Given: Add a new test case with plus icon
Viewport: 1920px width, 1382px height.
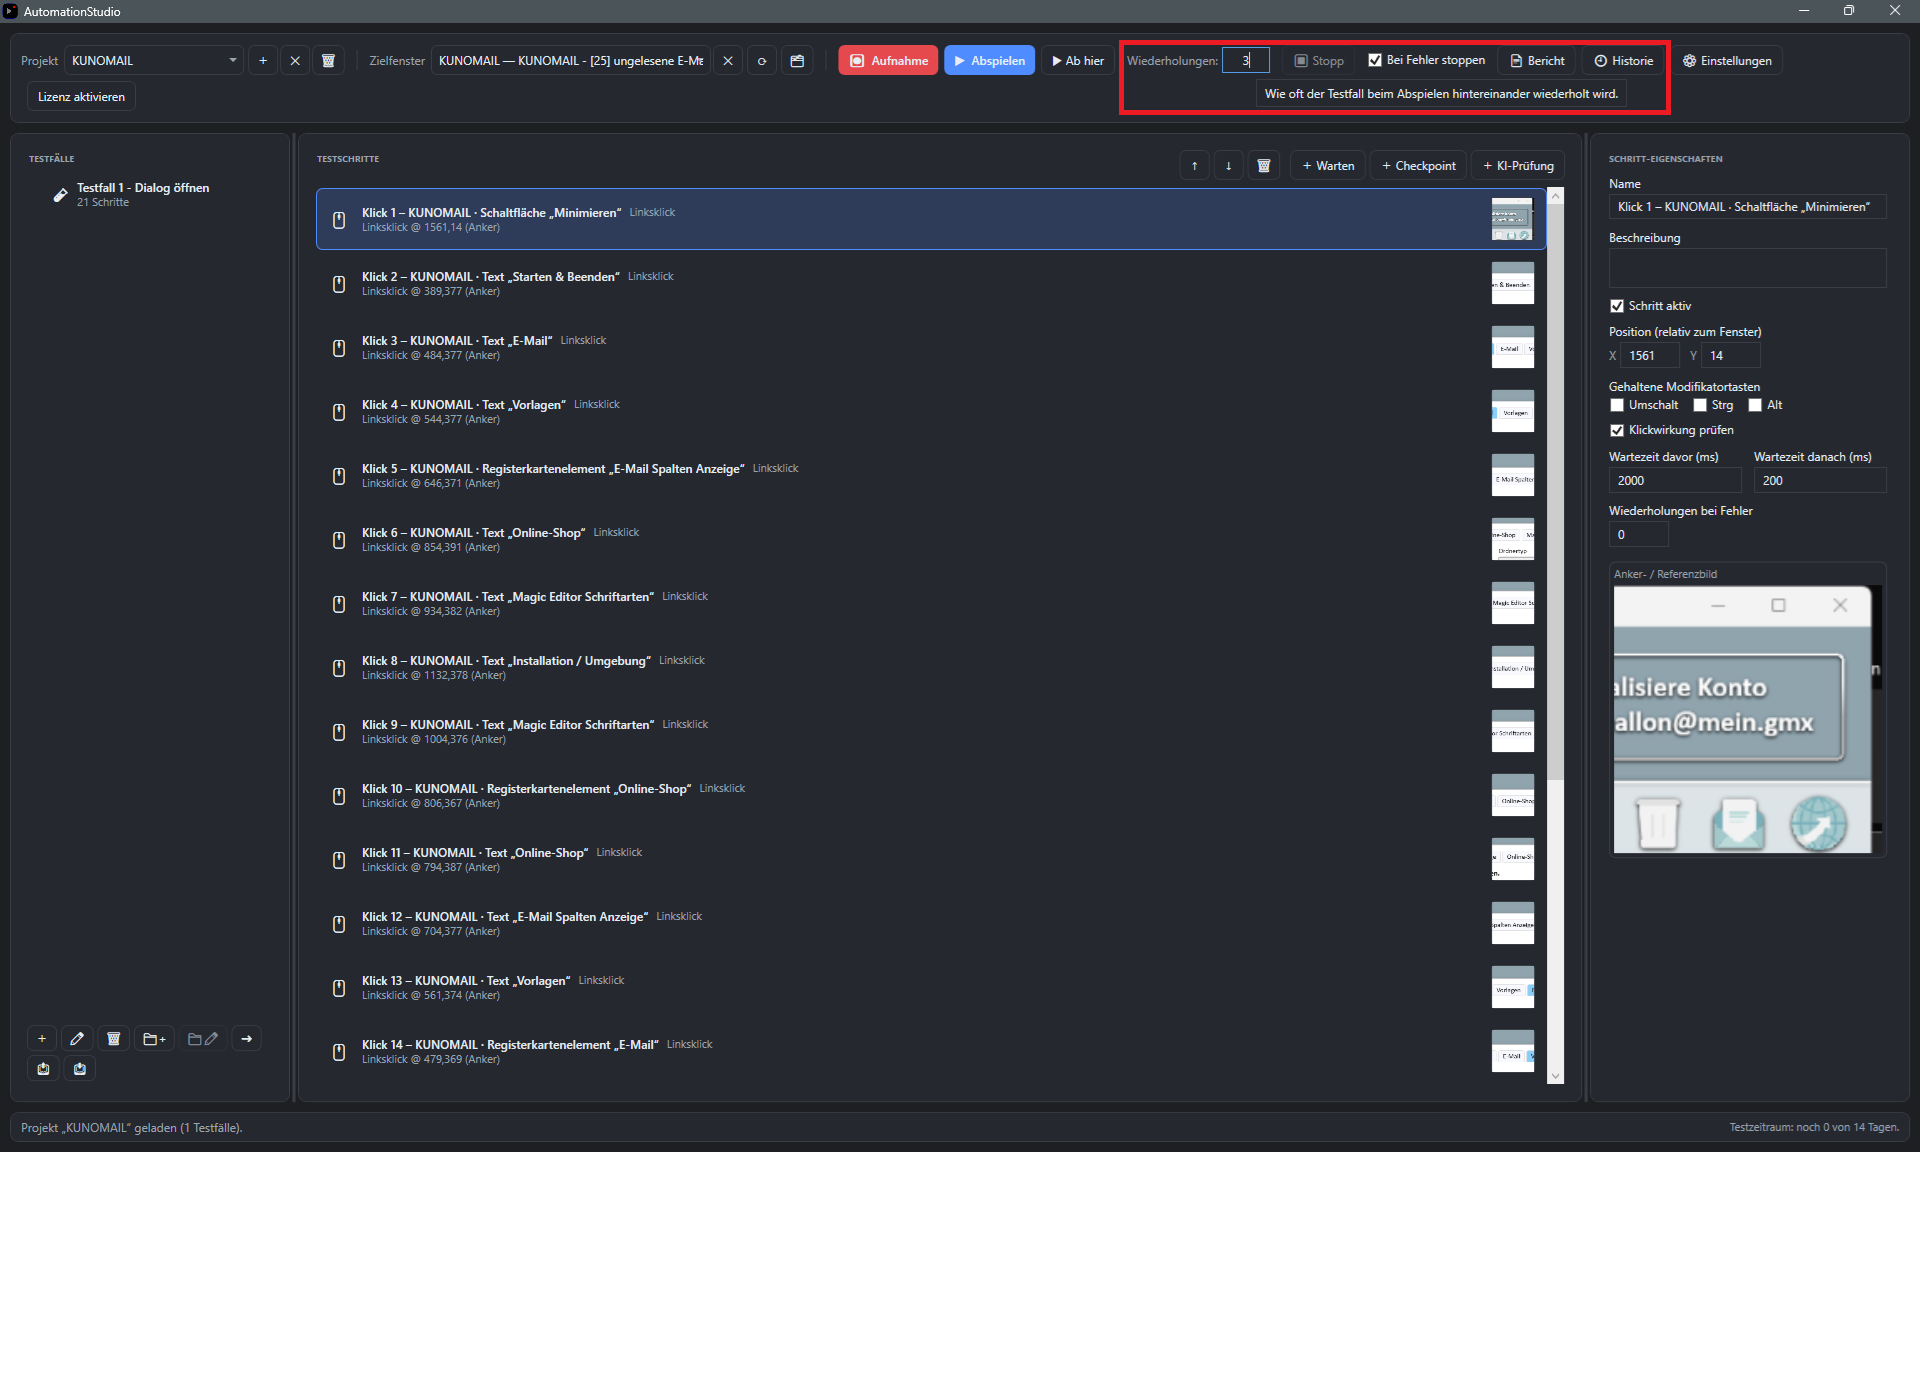Looking at the screenshot, I should (42, 1039).
